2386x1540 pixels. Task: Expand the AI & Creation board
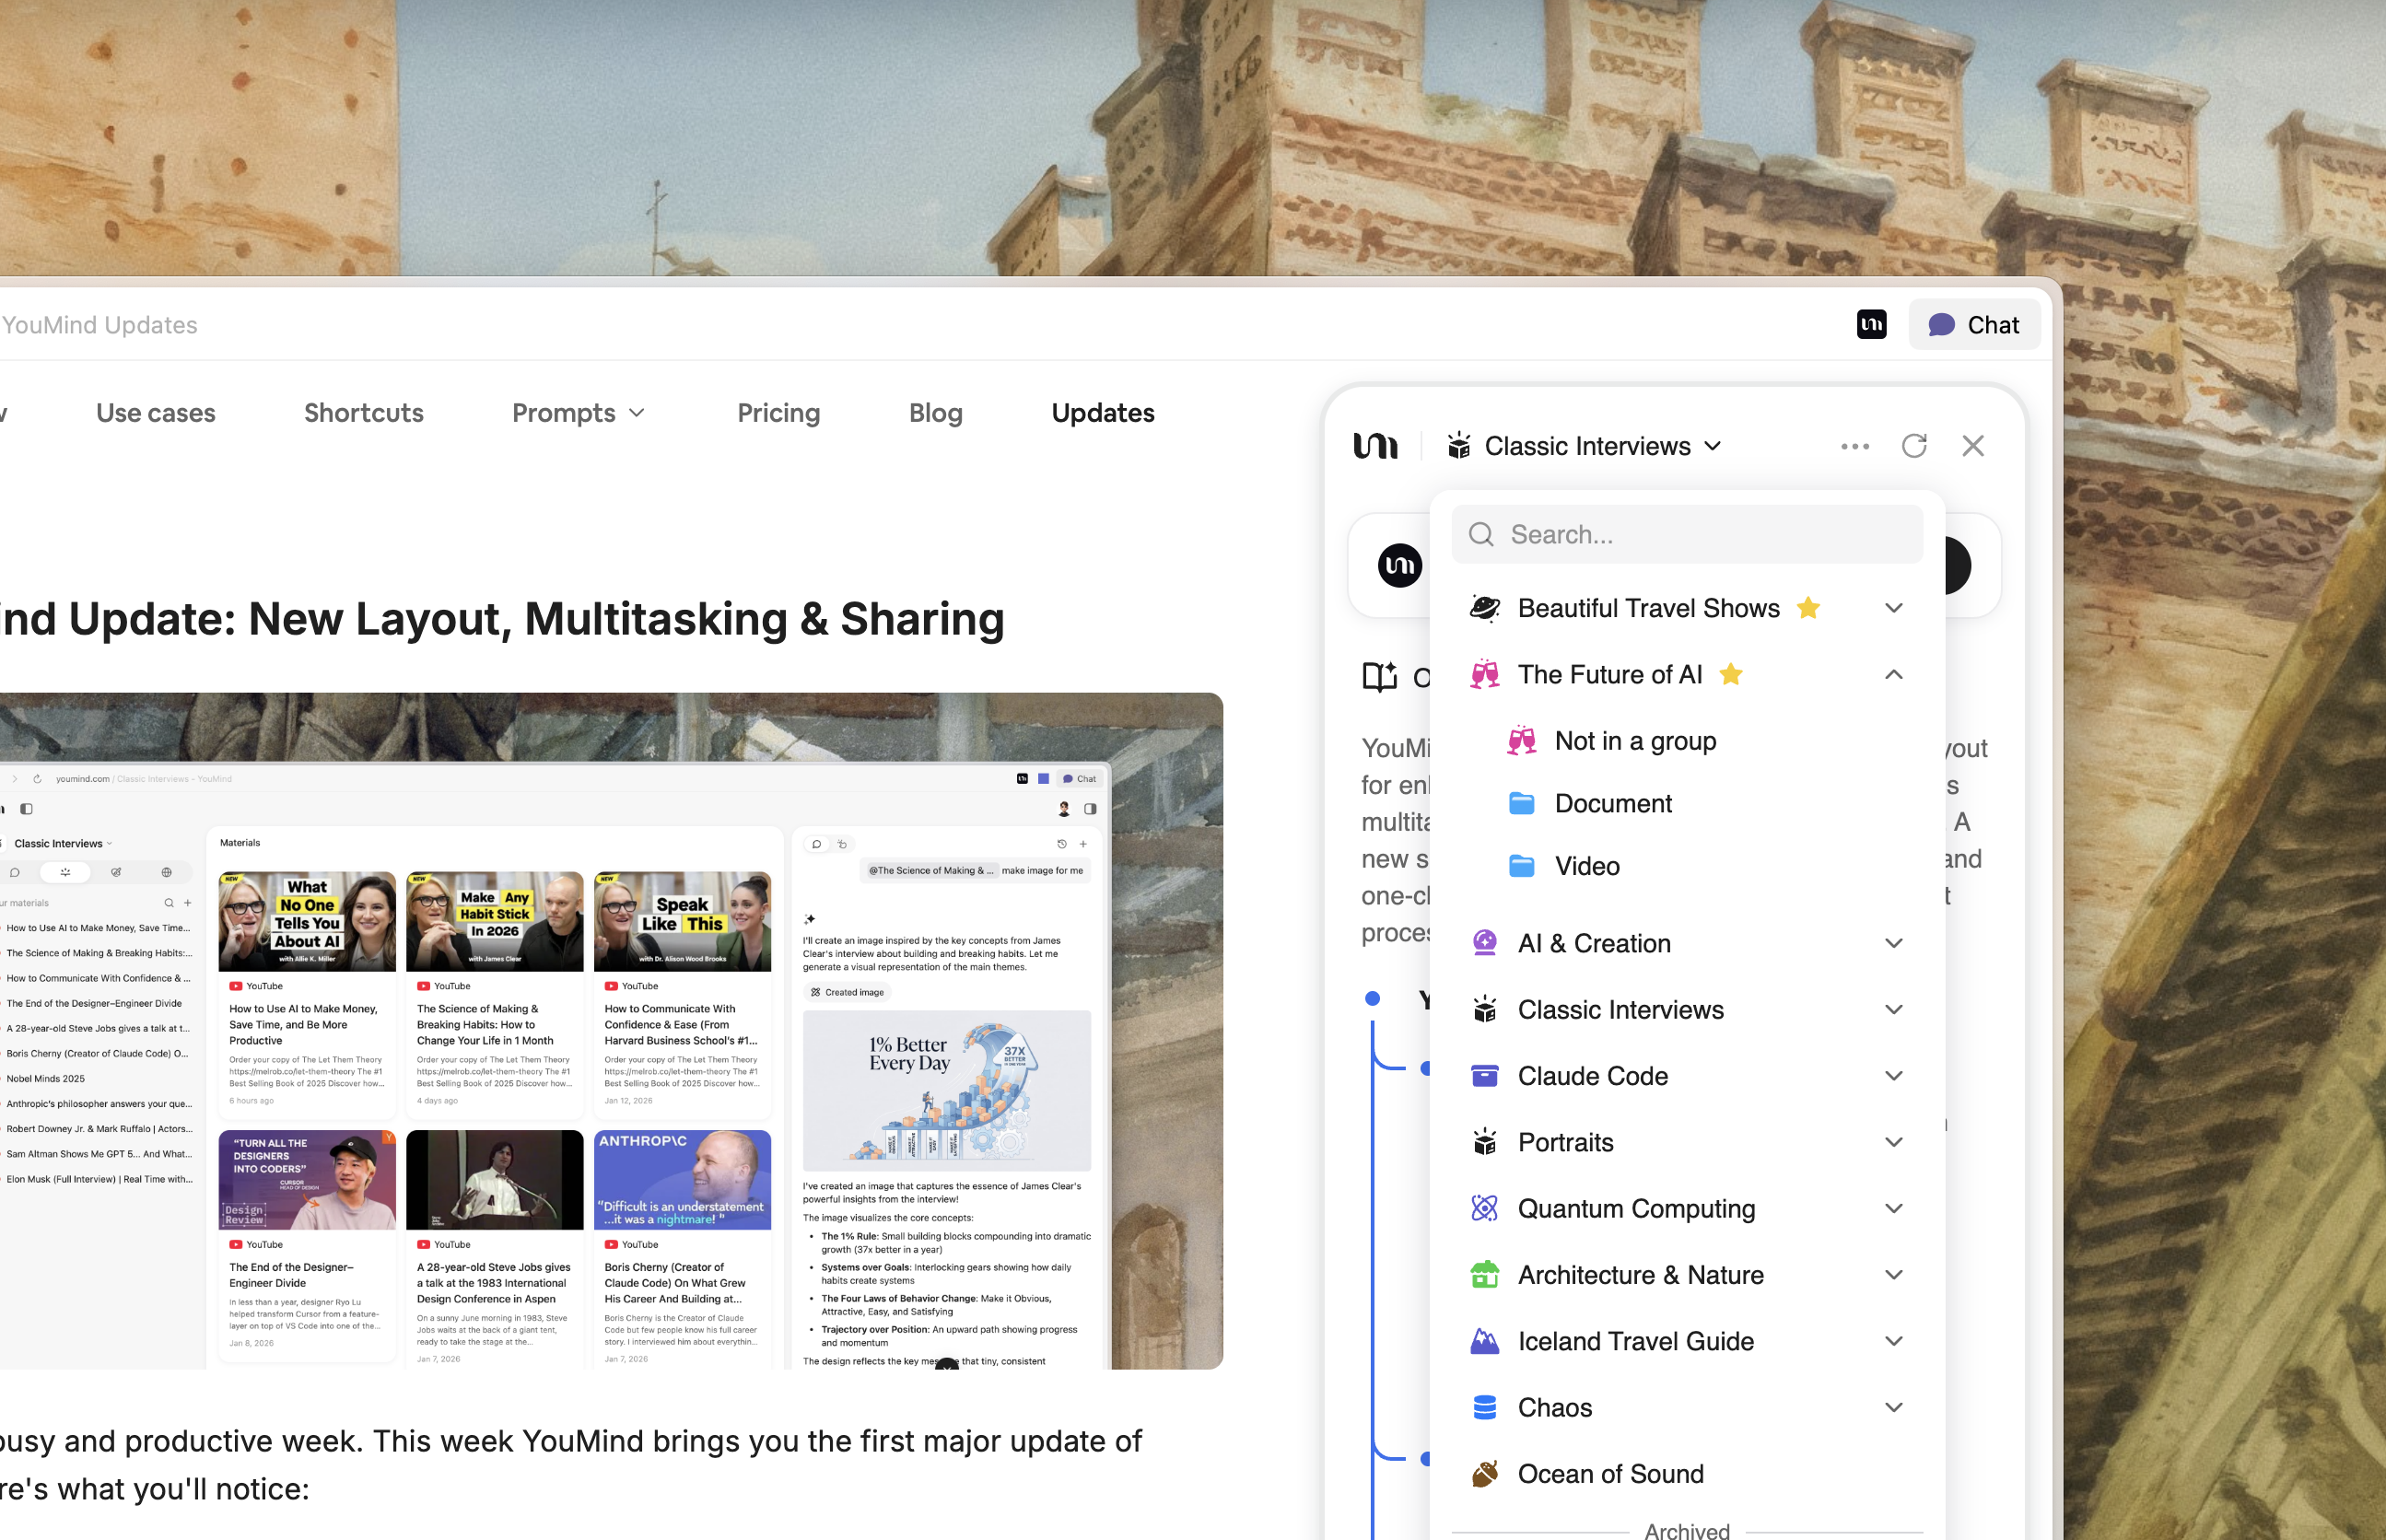click(x=1892, y=943)
